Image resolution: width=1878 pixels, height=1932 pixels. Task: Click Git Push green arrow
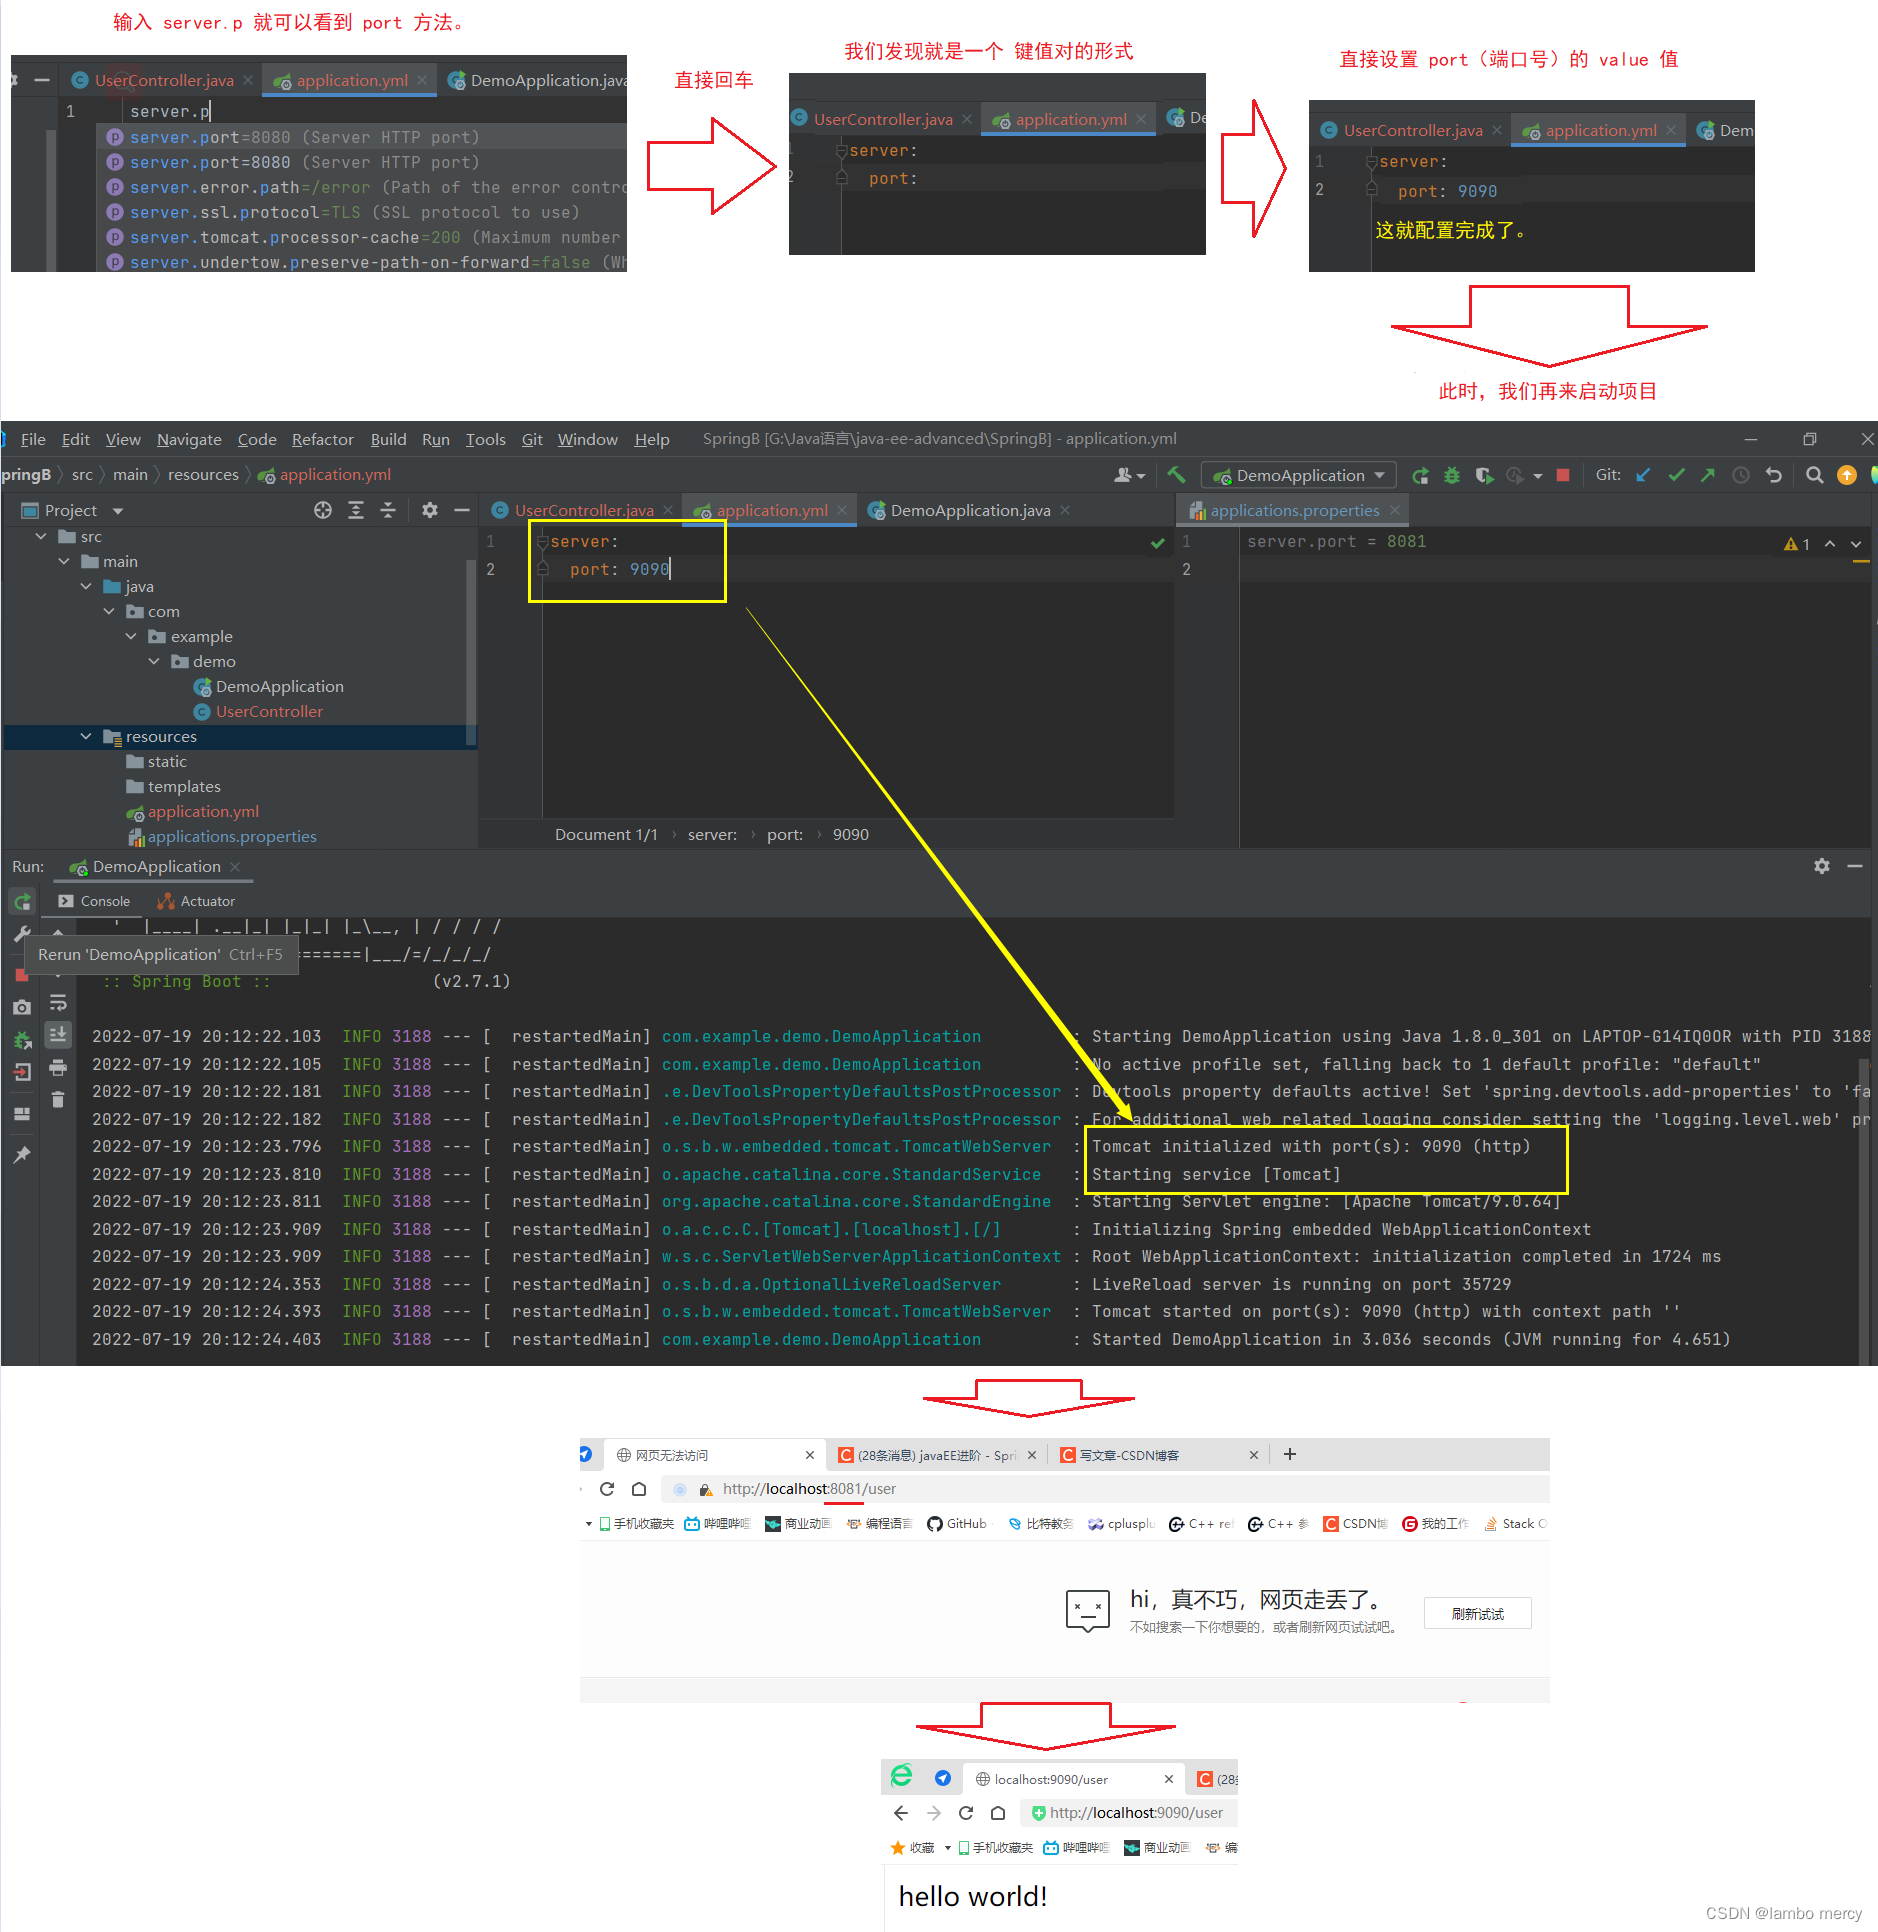[1708, 476]
